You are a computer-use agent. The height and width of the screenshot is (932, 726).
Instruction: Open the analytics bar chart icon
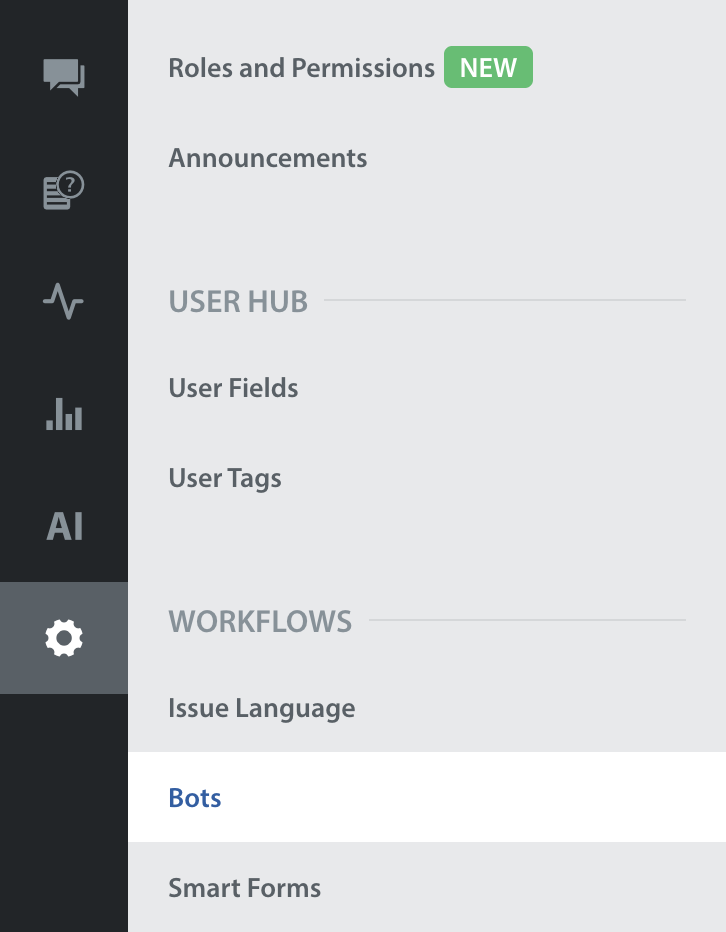click(64, 413)
